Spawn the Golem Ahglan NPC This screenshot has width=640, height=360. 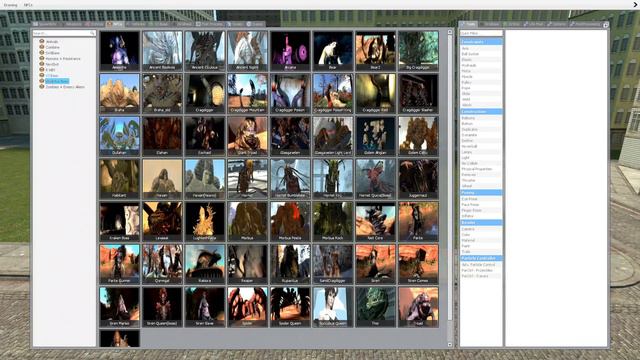point(376,136)
